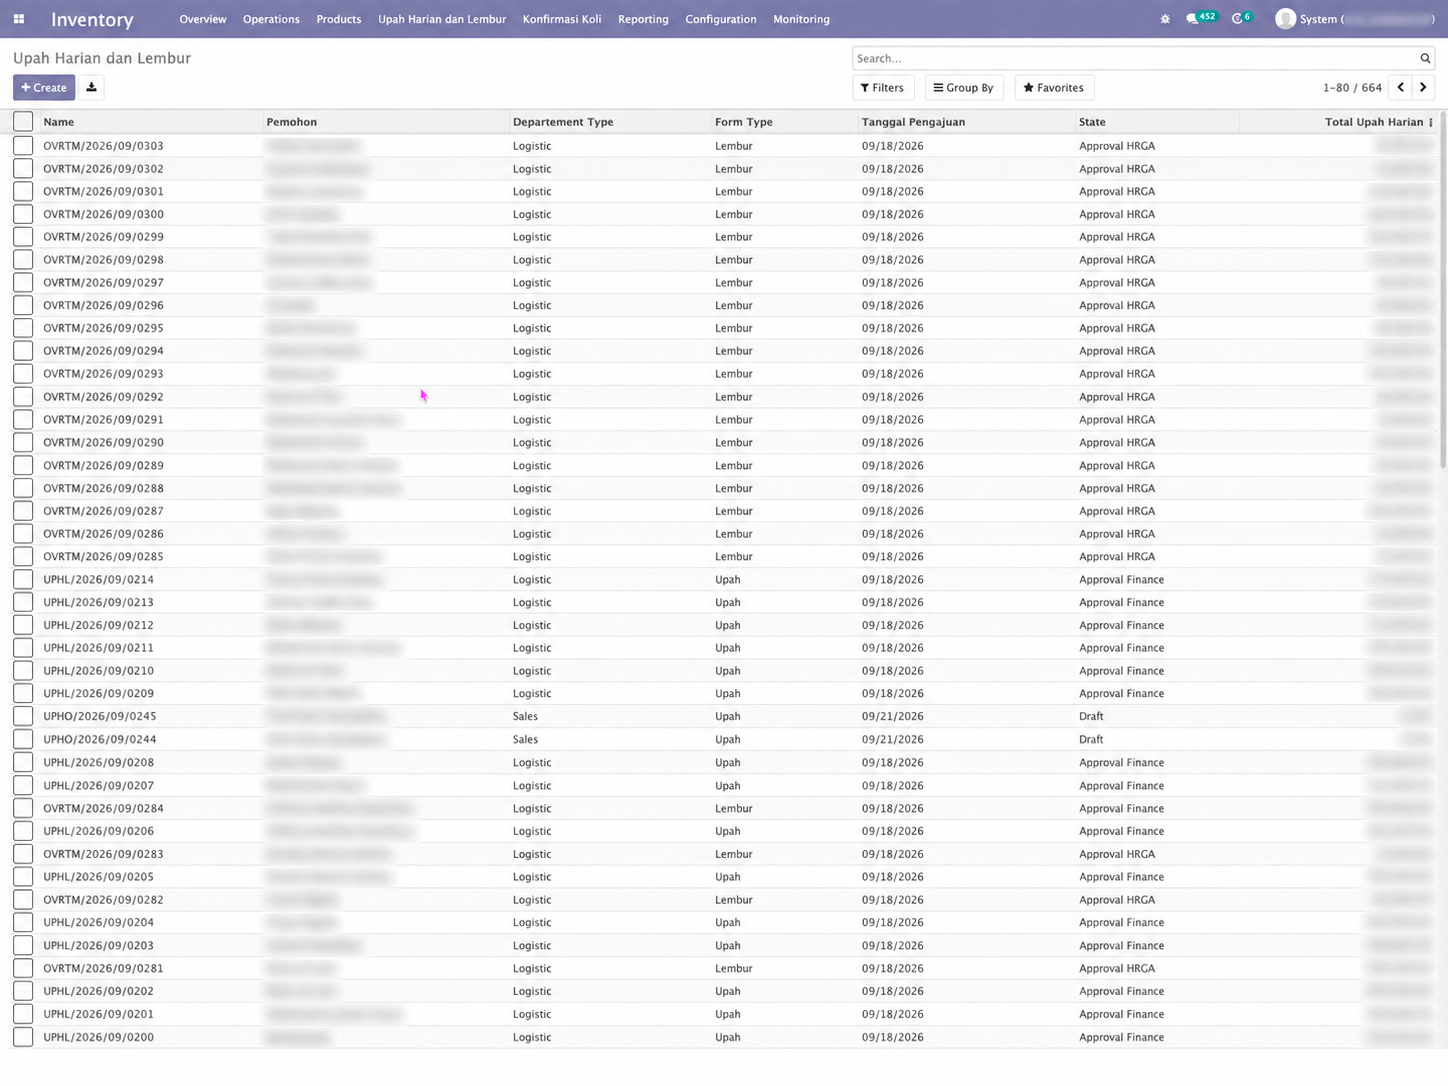
Task: Sort by the State column header
Action: click(1157, 122)
